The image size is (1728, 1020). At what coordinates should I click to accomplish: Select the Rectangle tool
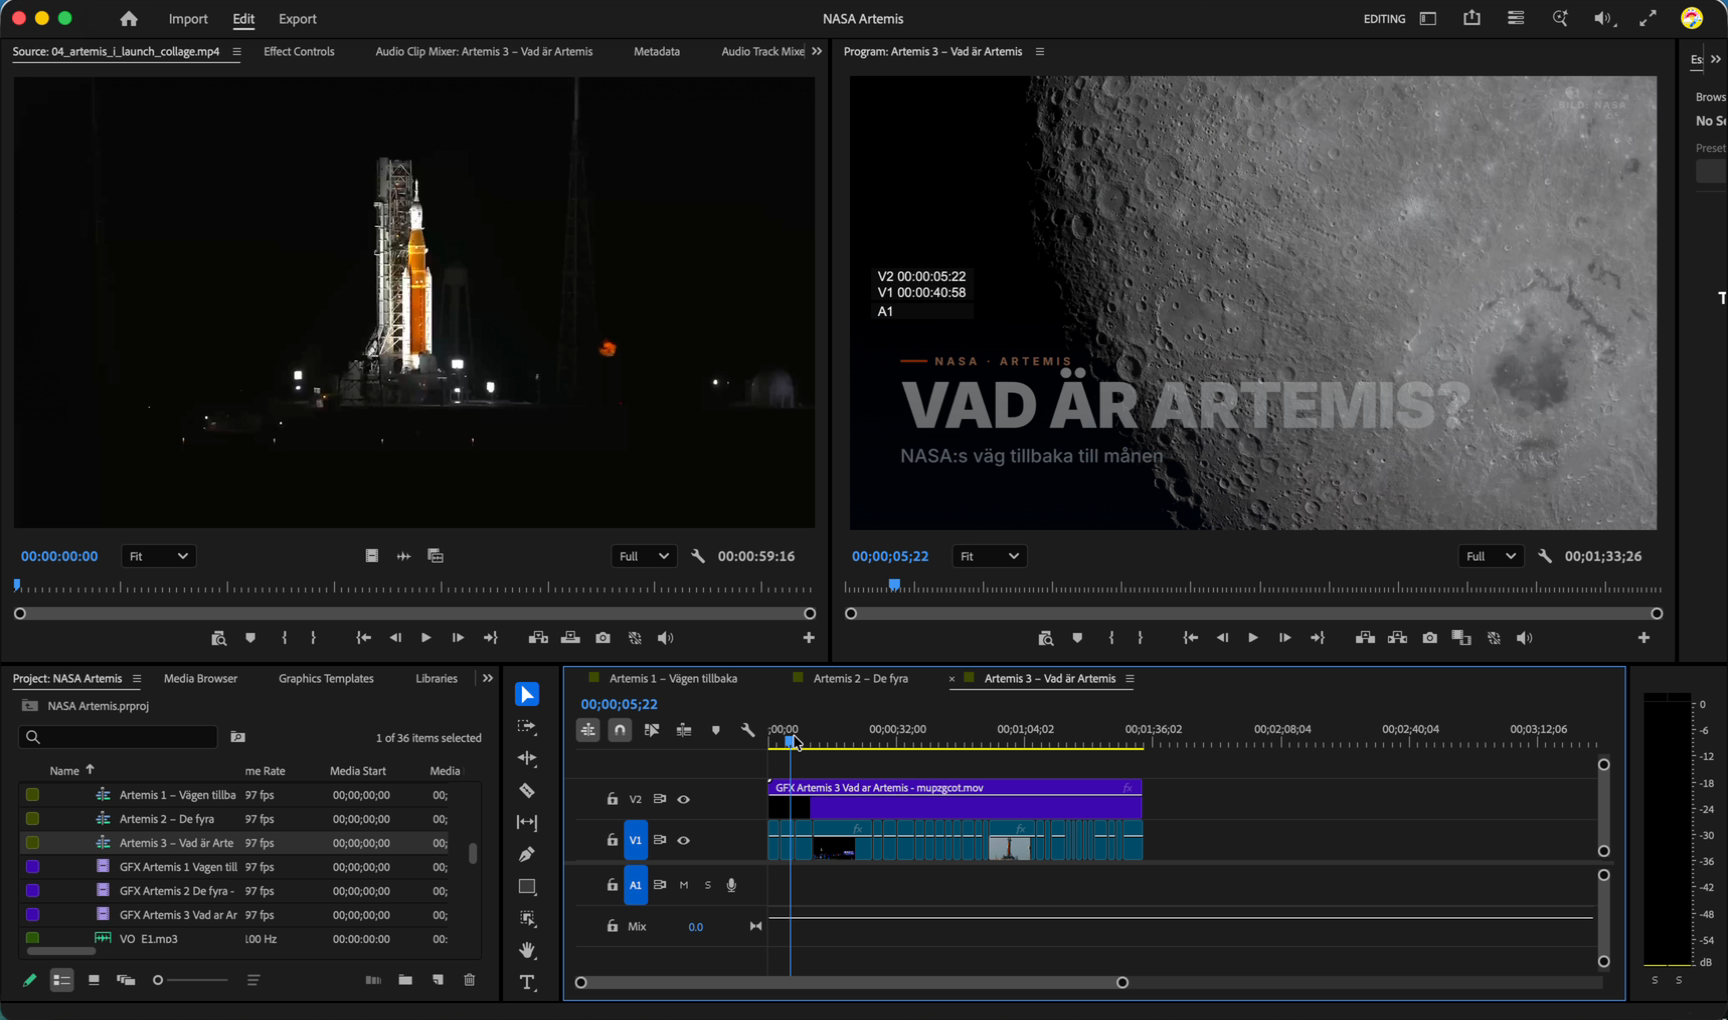click(527, 886)
